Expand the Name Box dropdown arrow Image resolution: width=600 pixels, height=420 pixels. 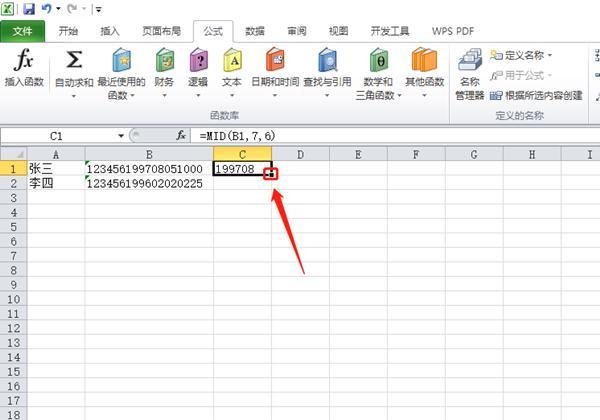click(x=121, y=136)
